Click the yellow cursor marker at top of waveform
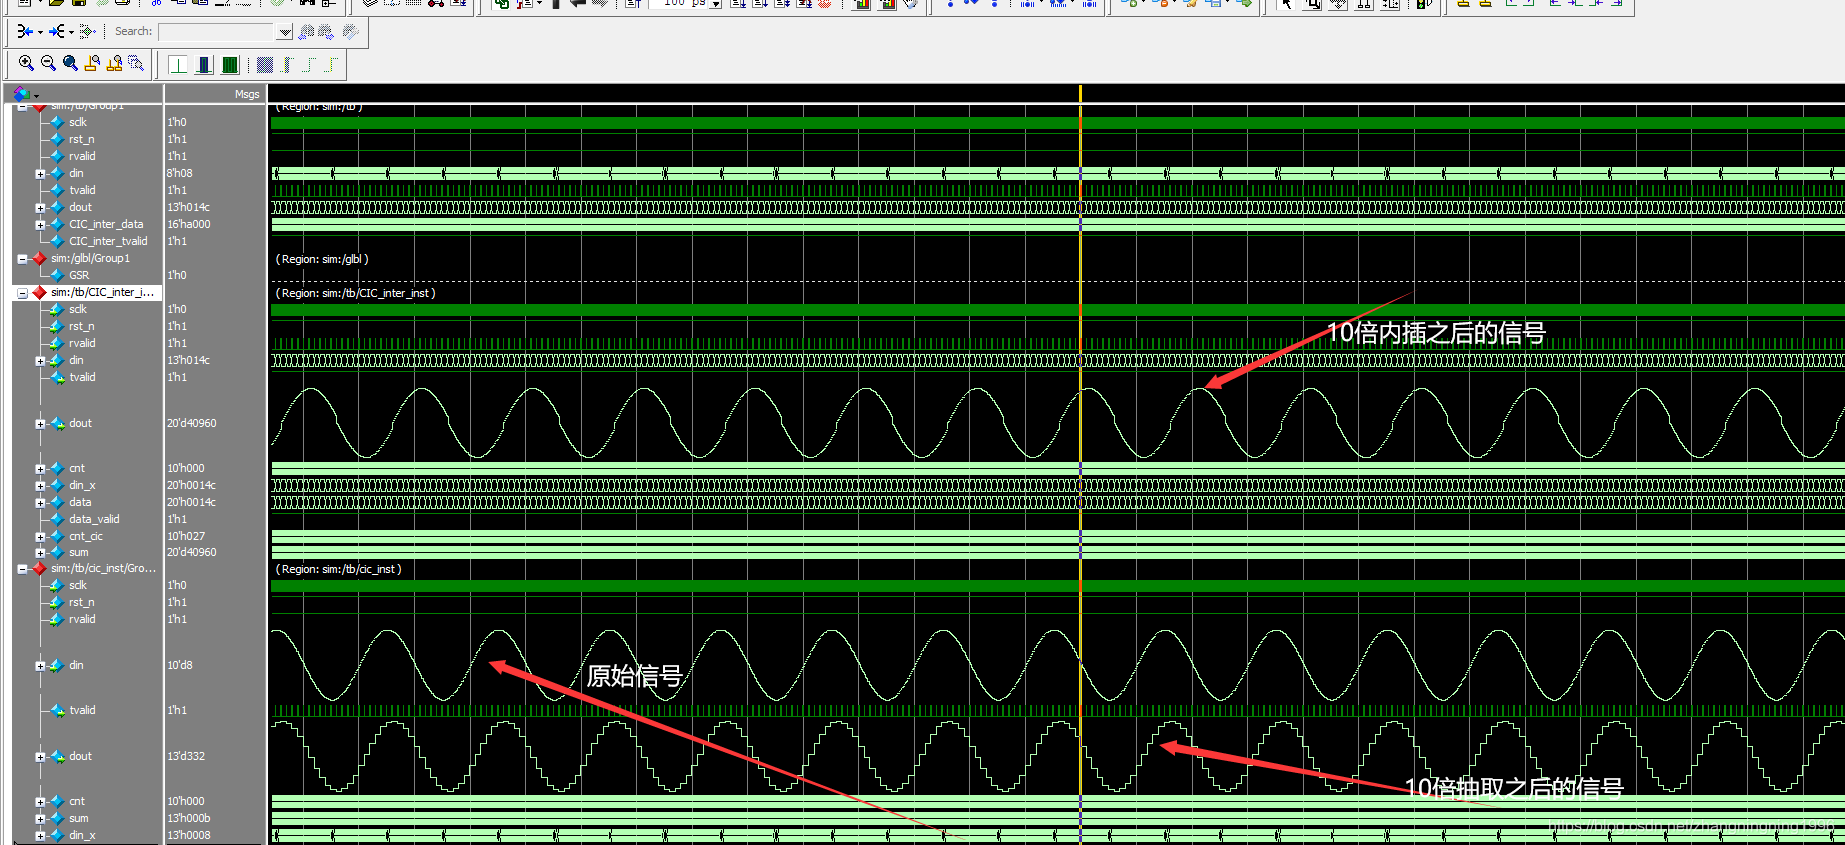 (x=1080, y=93)
